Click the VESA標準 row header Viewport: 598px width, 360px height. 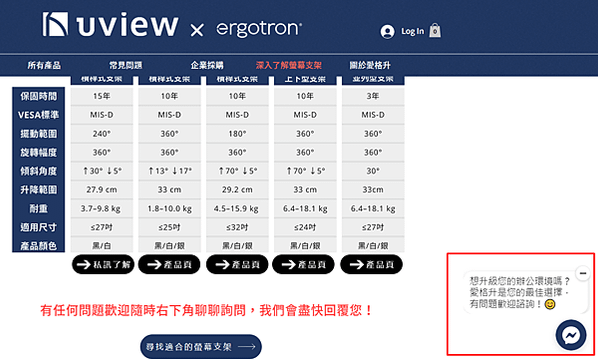pos(39,115)
